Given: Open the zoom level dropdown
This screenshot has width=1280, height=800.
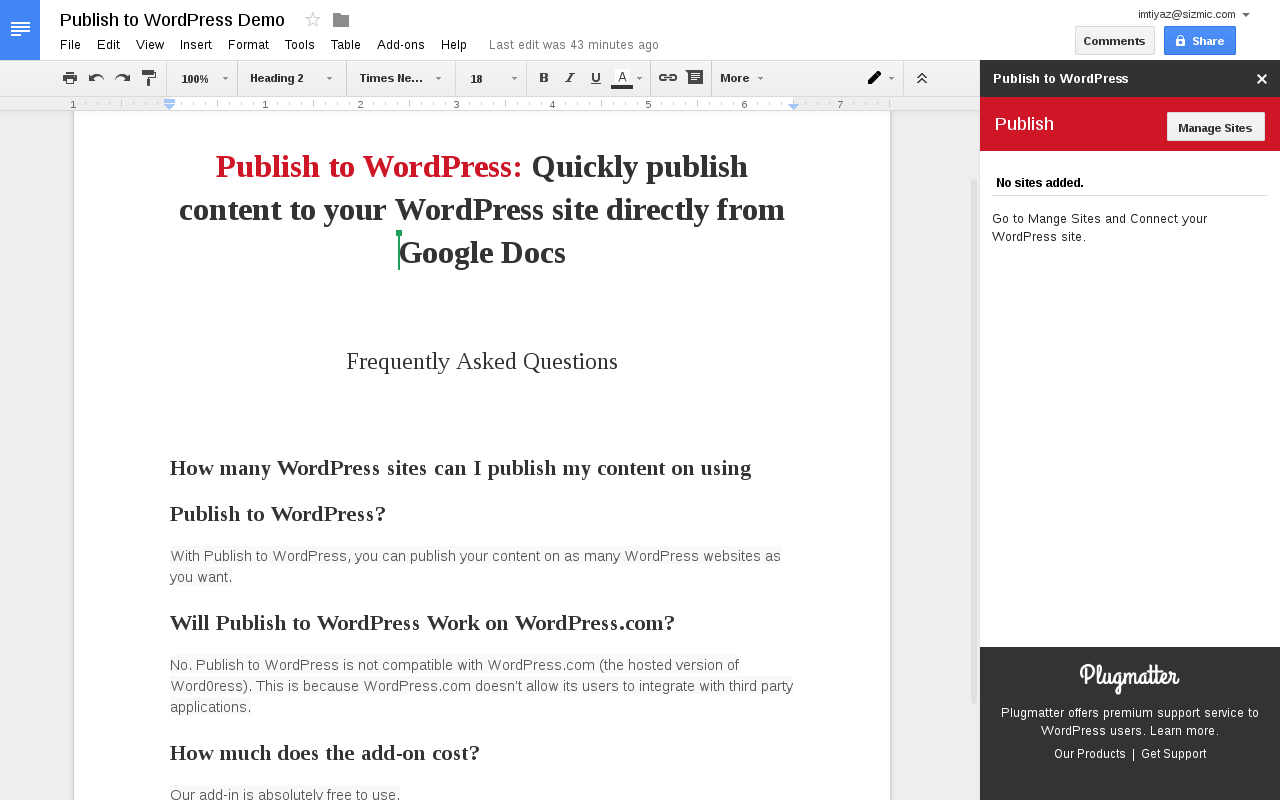Looking at the screenshot, I should click(204, 78).
